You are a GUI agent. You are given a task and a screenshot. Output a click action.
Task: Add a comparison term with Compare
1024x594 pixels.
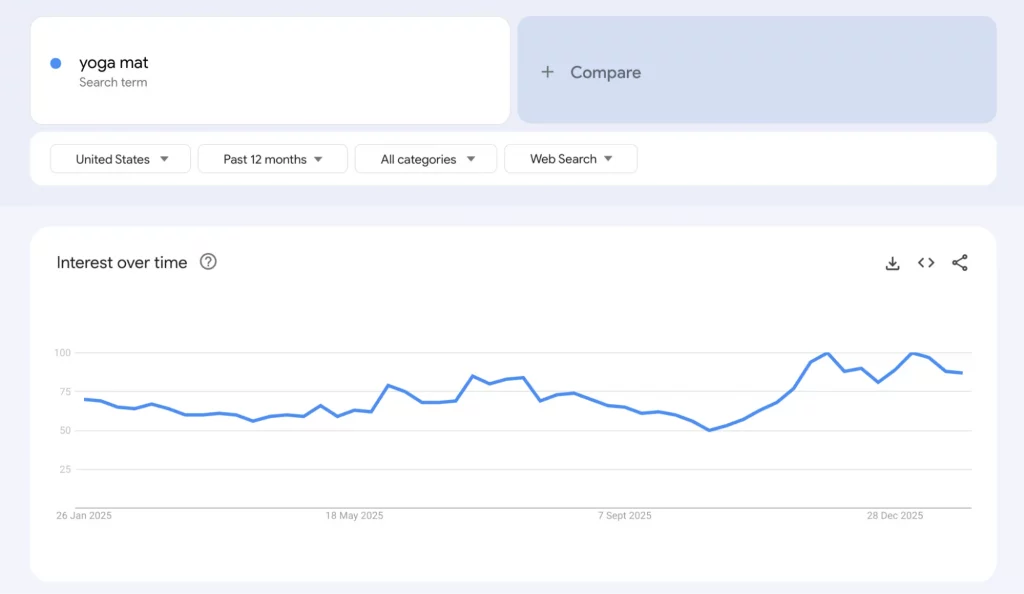click(x=757, y=70)
